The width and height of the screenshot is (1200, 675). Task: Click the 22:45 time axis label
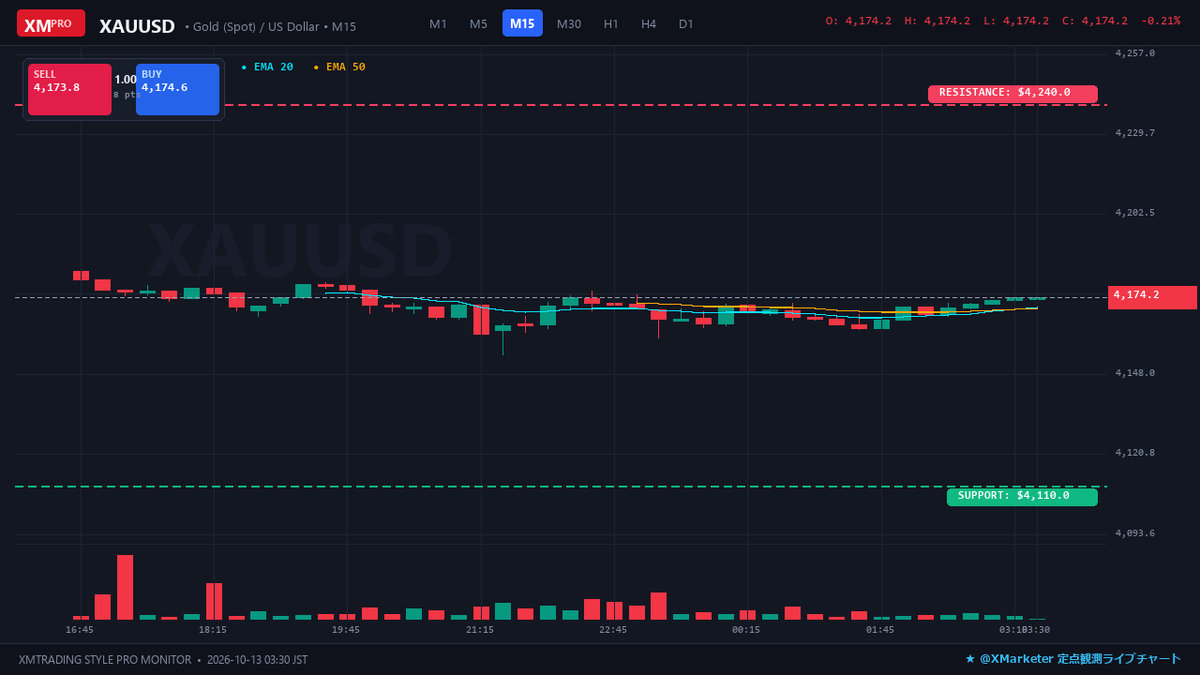613,630
